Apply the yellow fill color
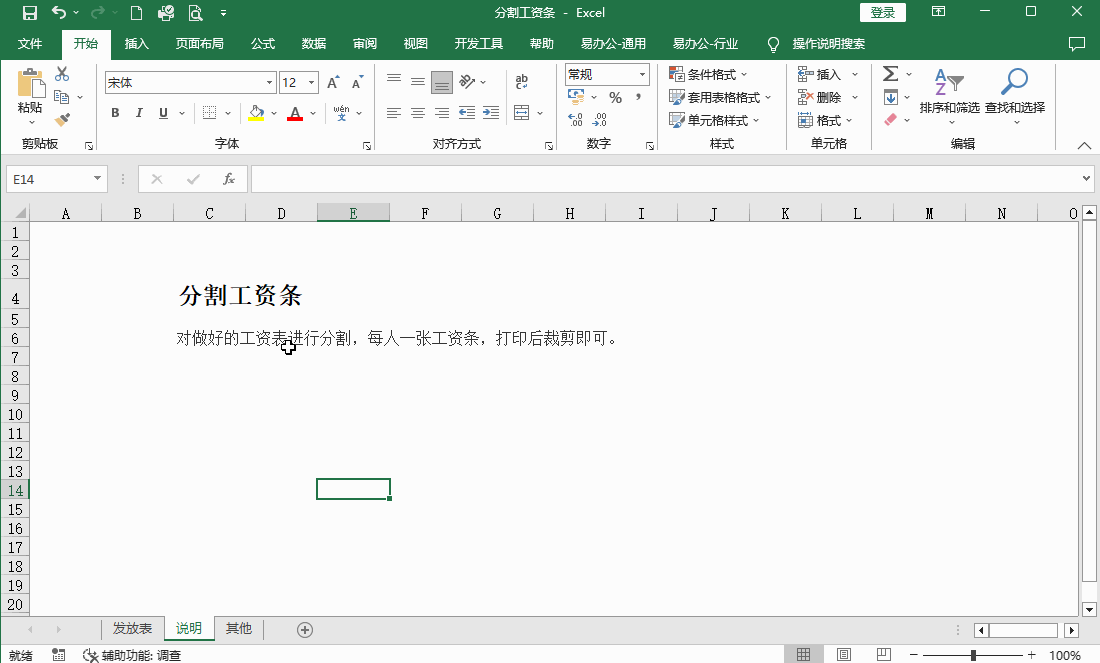This screenshot has width=1100, height=663. 256,113
